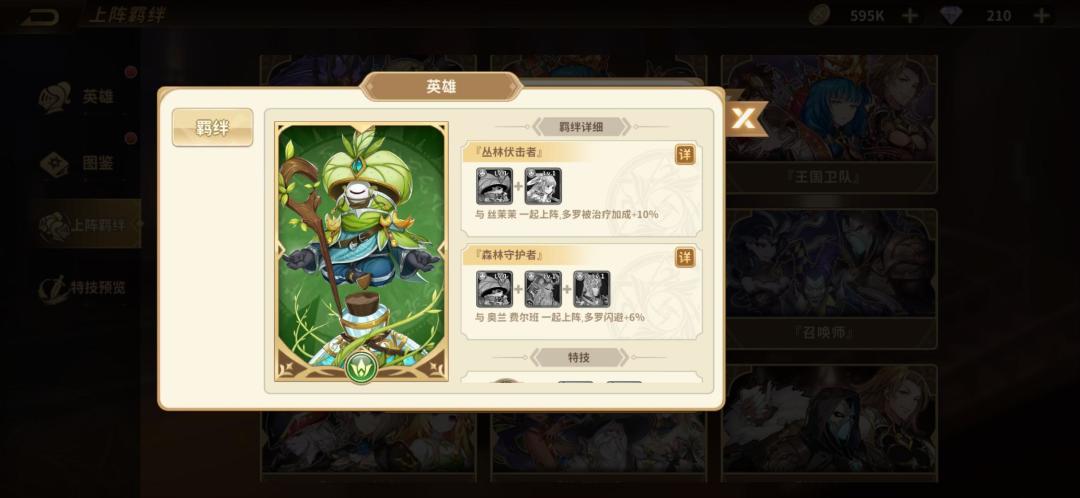1080x498 pixels.
Task: Click the hero card illustration
Action: pos(362,251)
